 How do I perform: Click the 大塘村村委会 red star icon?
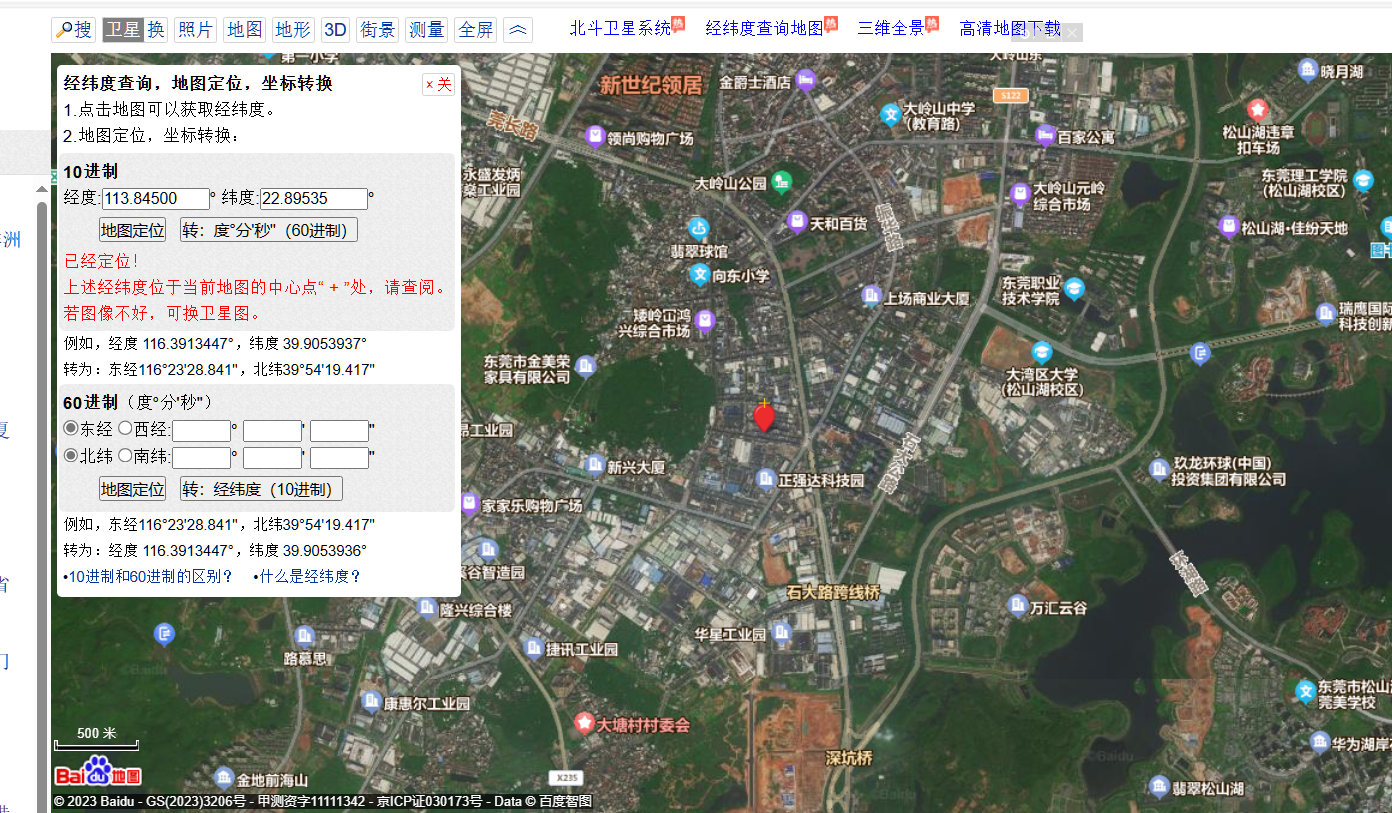pos(585,722)
